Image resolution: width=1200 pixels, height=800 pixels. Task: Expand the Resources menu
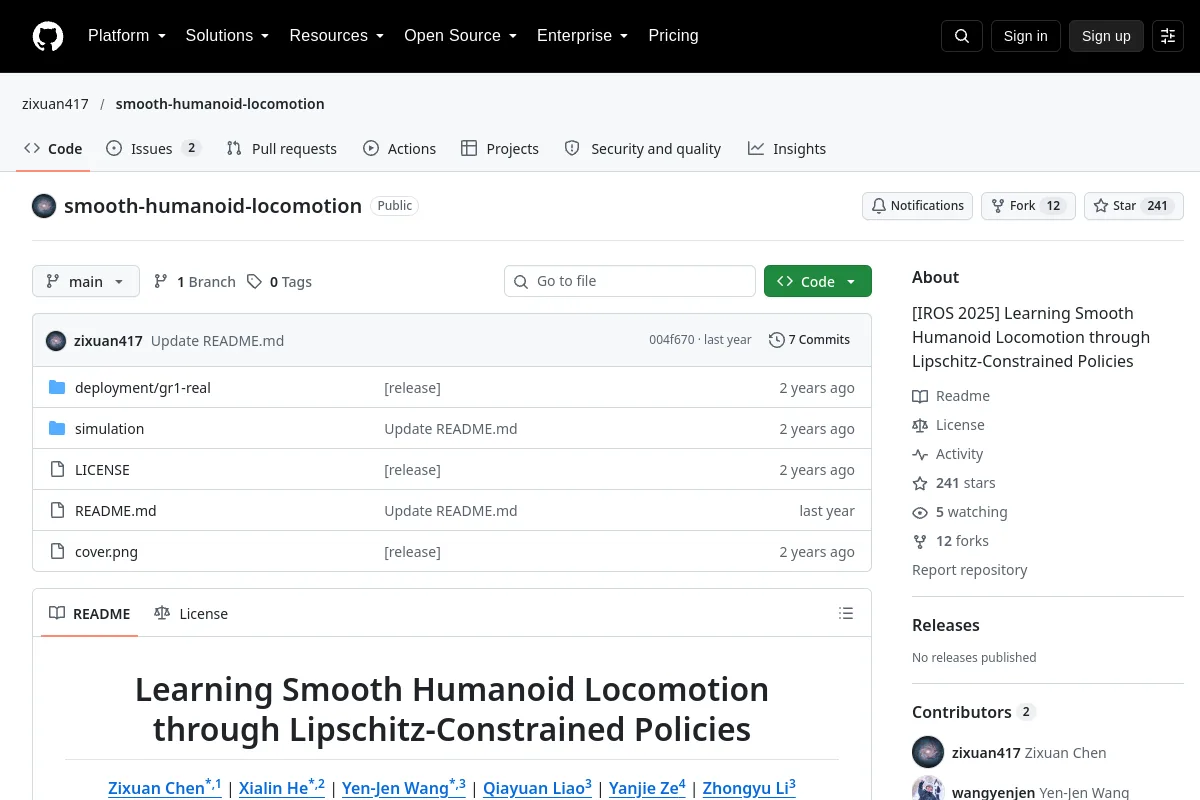(x=337, y=36)
